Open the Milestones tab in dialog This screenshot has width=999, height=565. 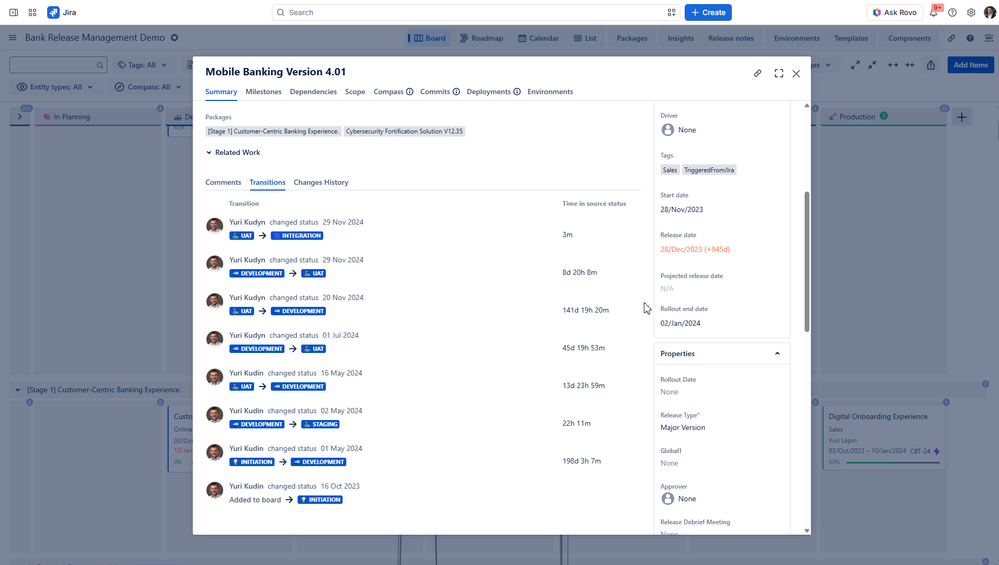tap(263, 92)
